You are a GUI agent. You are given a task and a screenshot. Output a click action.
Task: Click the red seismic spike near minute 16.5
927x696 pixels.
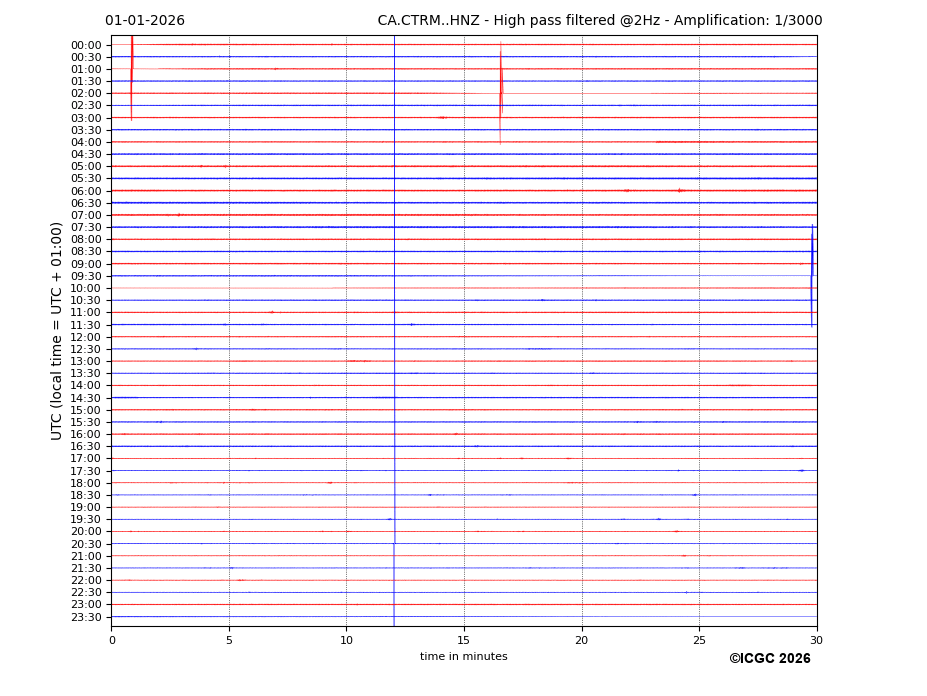tap(501, 90)
